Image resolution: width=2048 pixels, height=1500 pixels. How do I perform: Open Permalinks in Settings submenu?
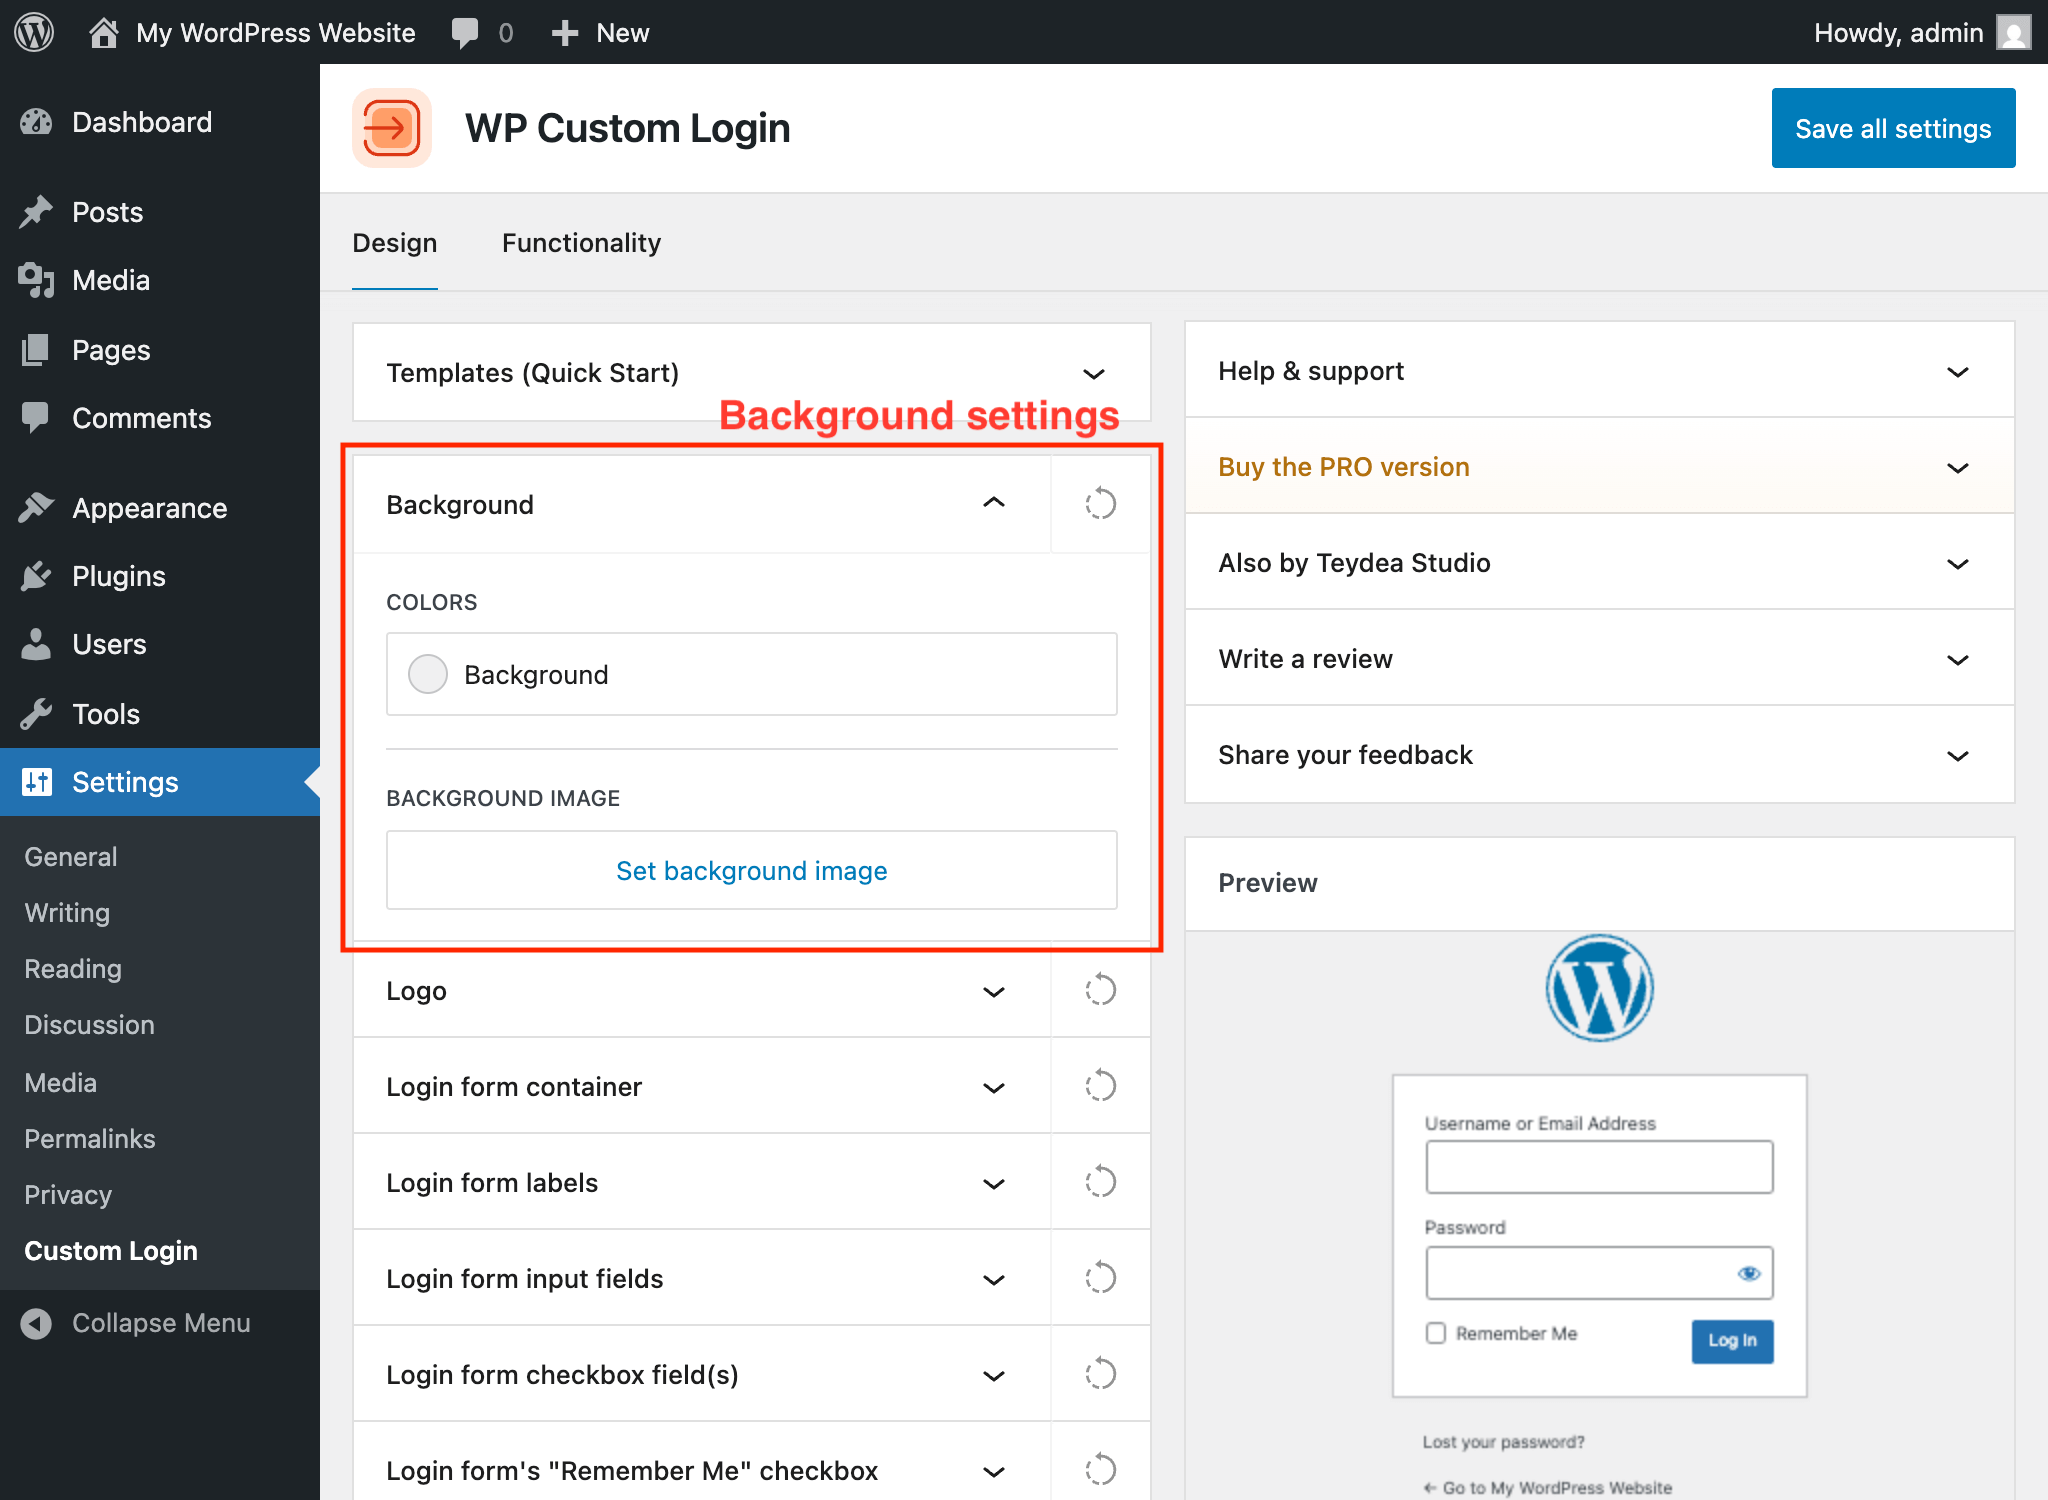(x=90, y=1139)
